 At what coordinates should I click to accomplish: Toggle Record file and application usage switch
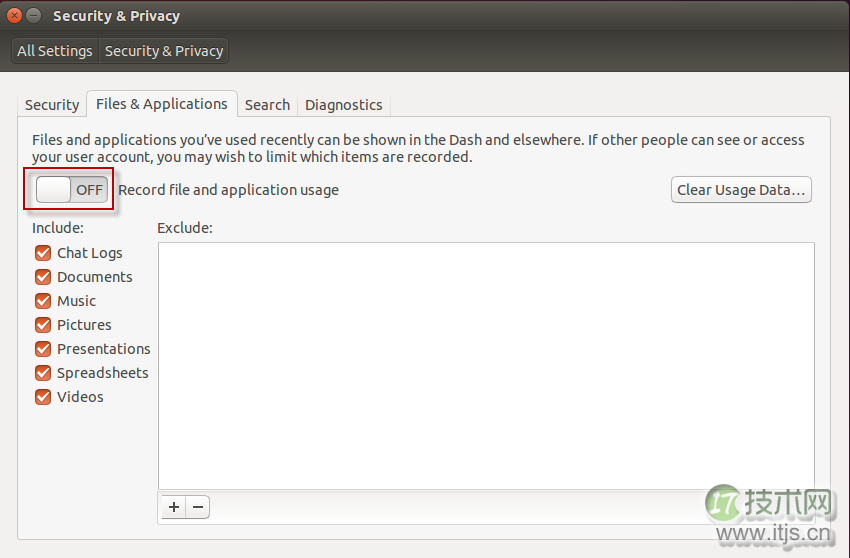point(71,190)
